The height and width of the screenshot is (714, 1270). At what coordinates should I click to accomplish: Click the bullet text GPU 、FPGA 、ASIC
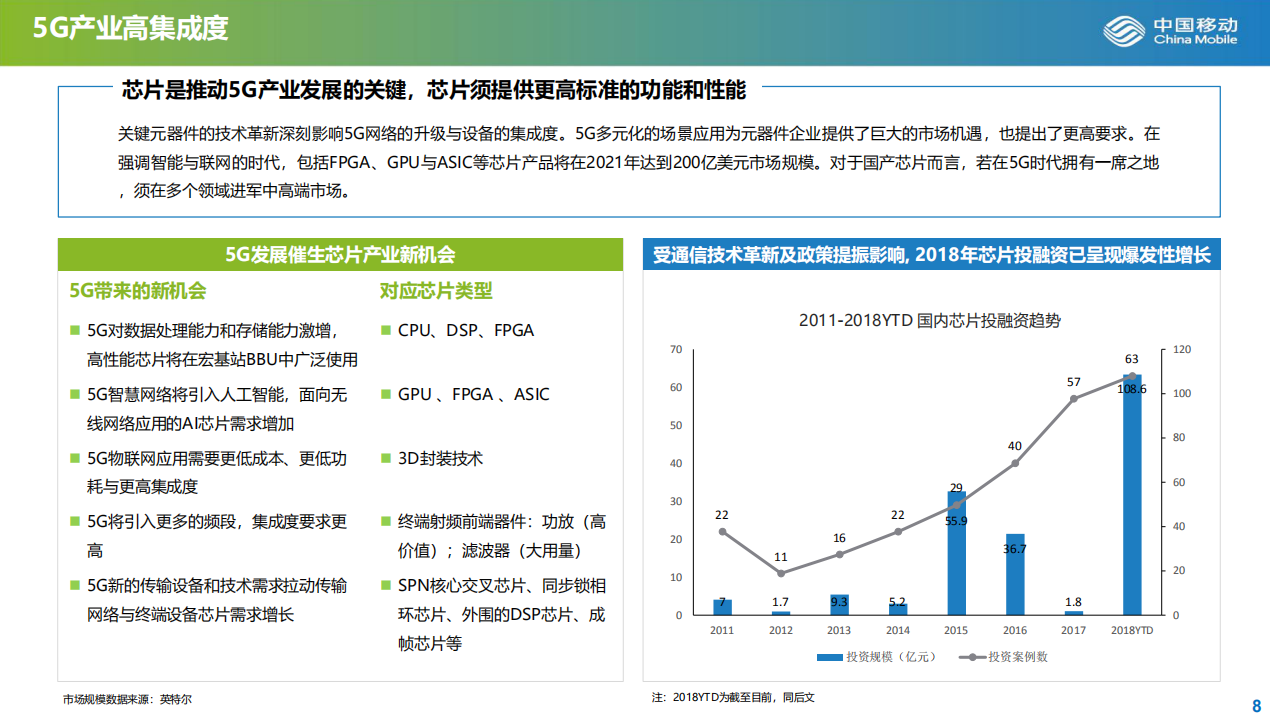point(474,394)
